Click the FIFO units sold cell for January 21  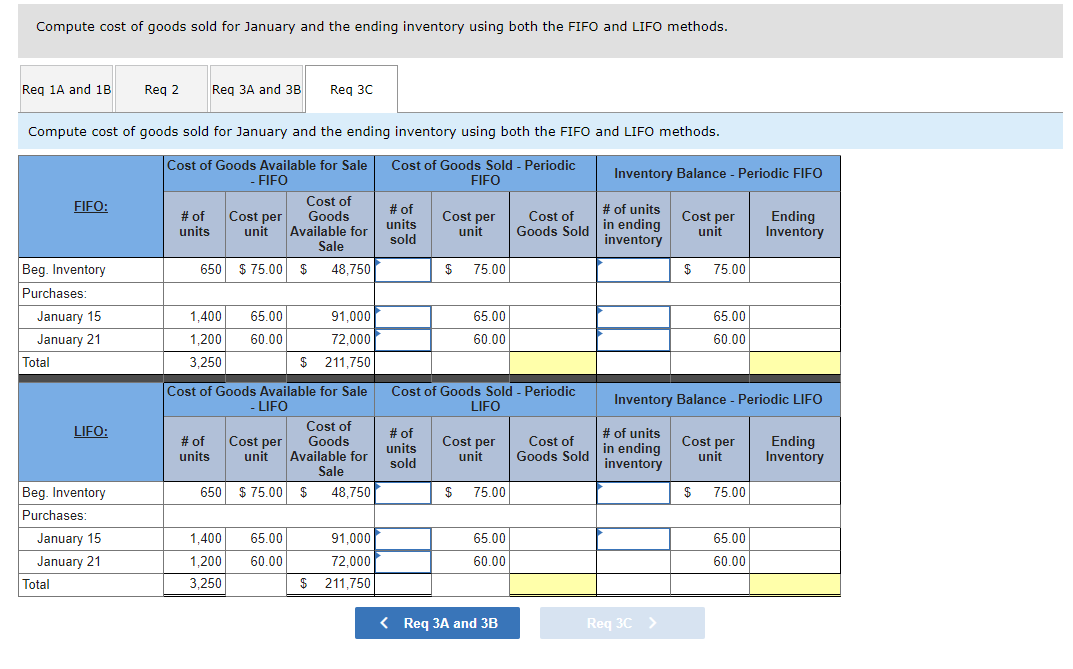click(402, 339)
